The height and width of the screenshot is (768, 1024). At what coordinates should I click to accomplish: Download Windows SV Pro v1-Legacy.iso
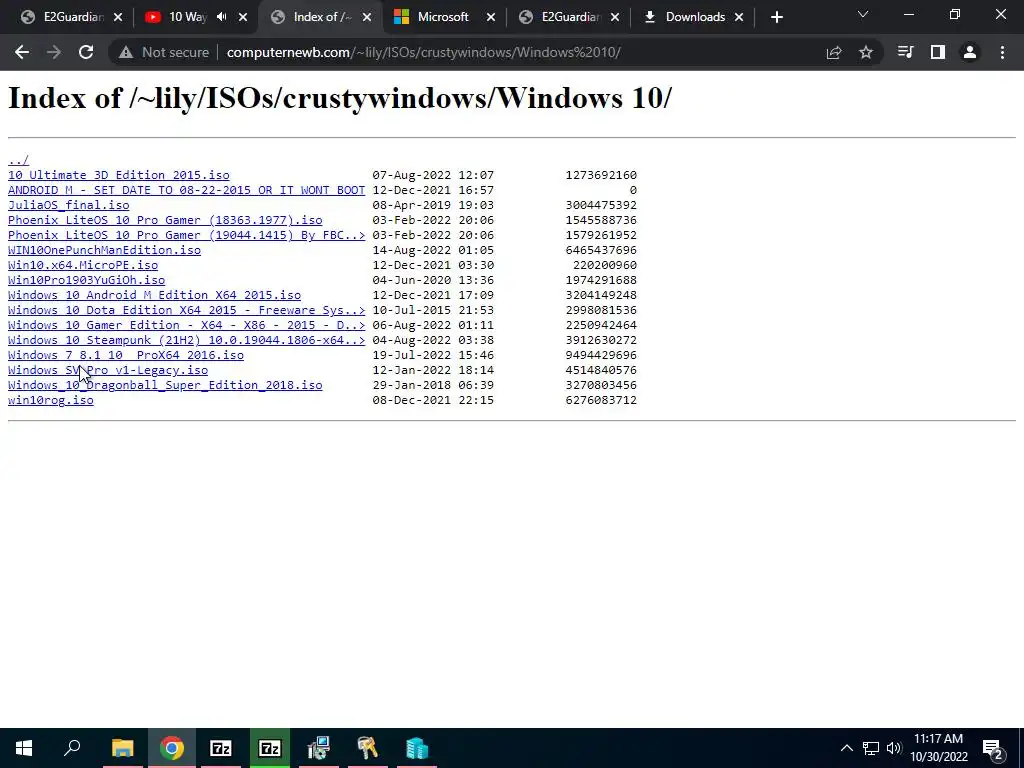pyautogui.click(x=108, y=370)
